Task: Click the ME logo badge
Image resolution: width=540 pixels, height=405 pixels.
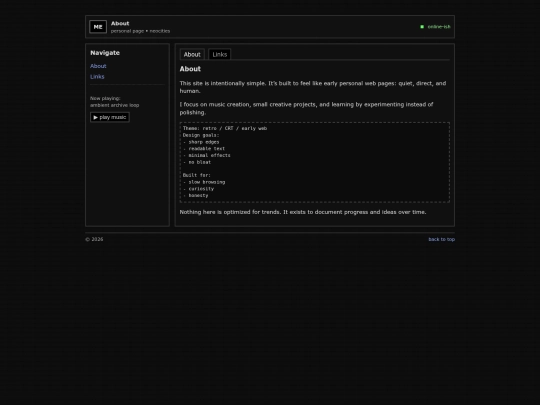Action: click(98, 27)
